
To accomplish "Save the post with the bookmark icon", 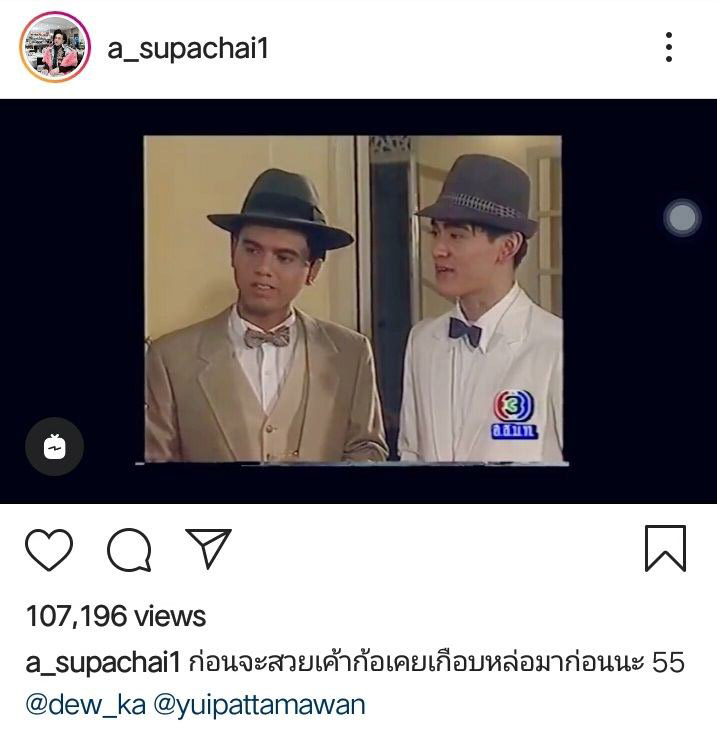I will tap(665, 548).
